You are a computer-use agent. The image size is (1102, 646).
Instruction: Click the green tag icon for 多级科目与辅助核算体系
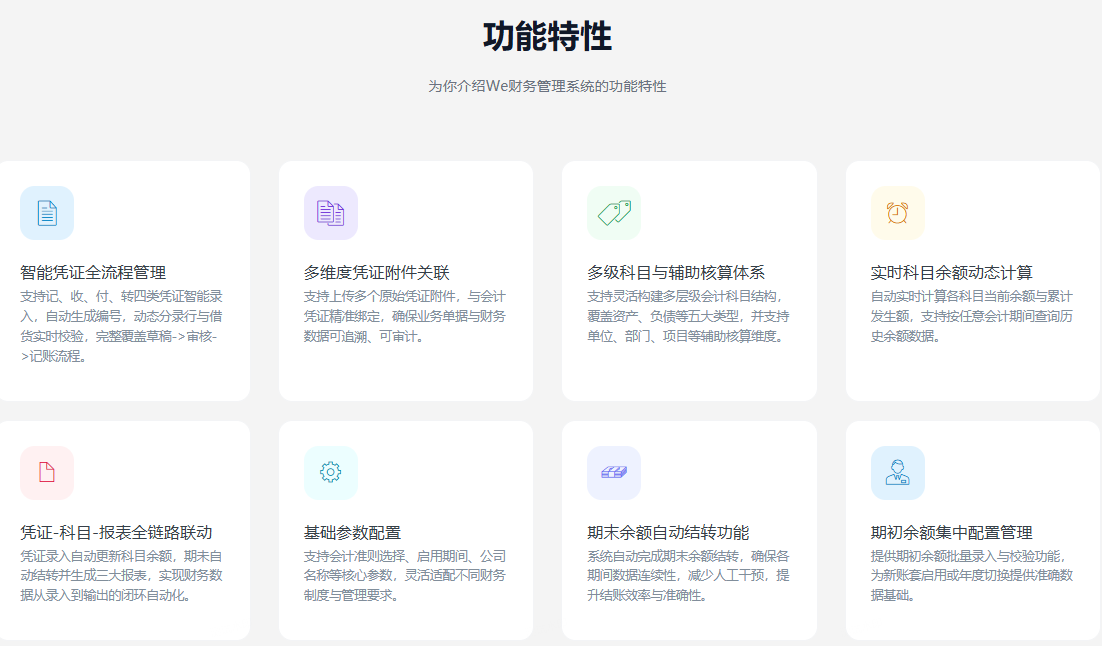(x=614, y=213)
